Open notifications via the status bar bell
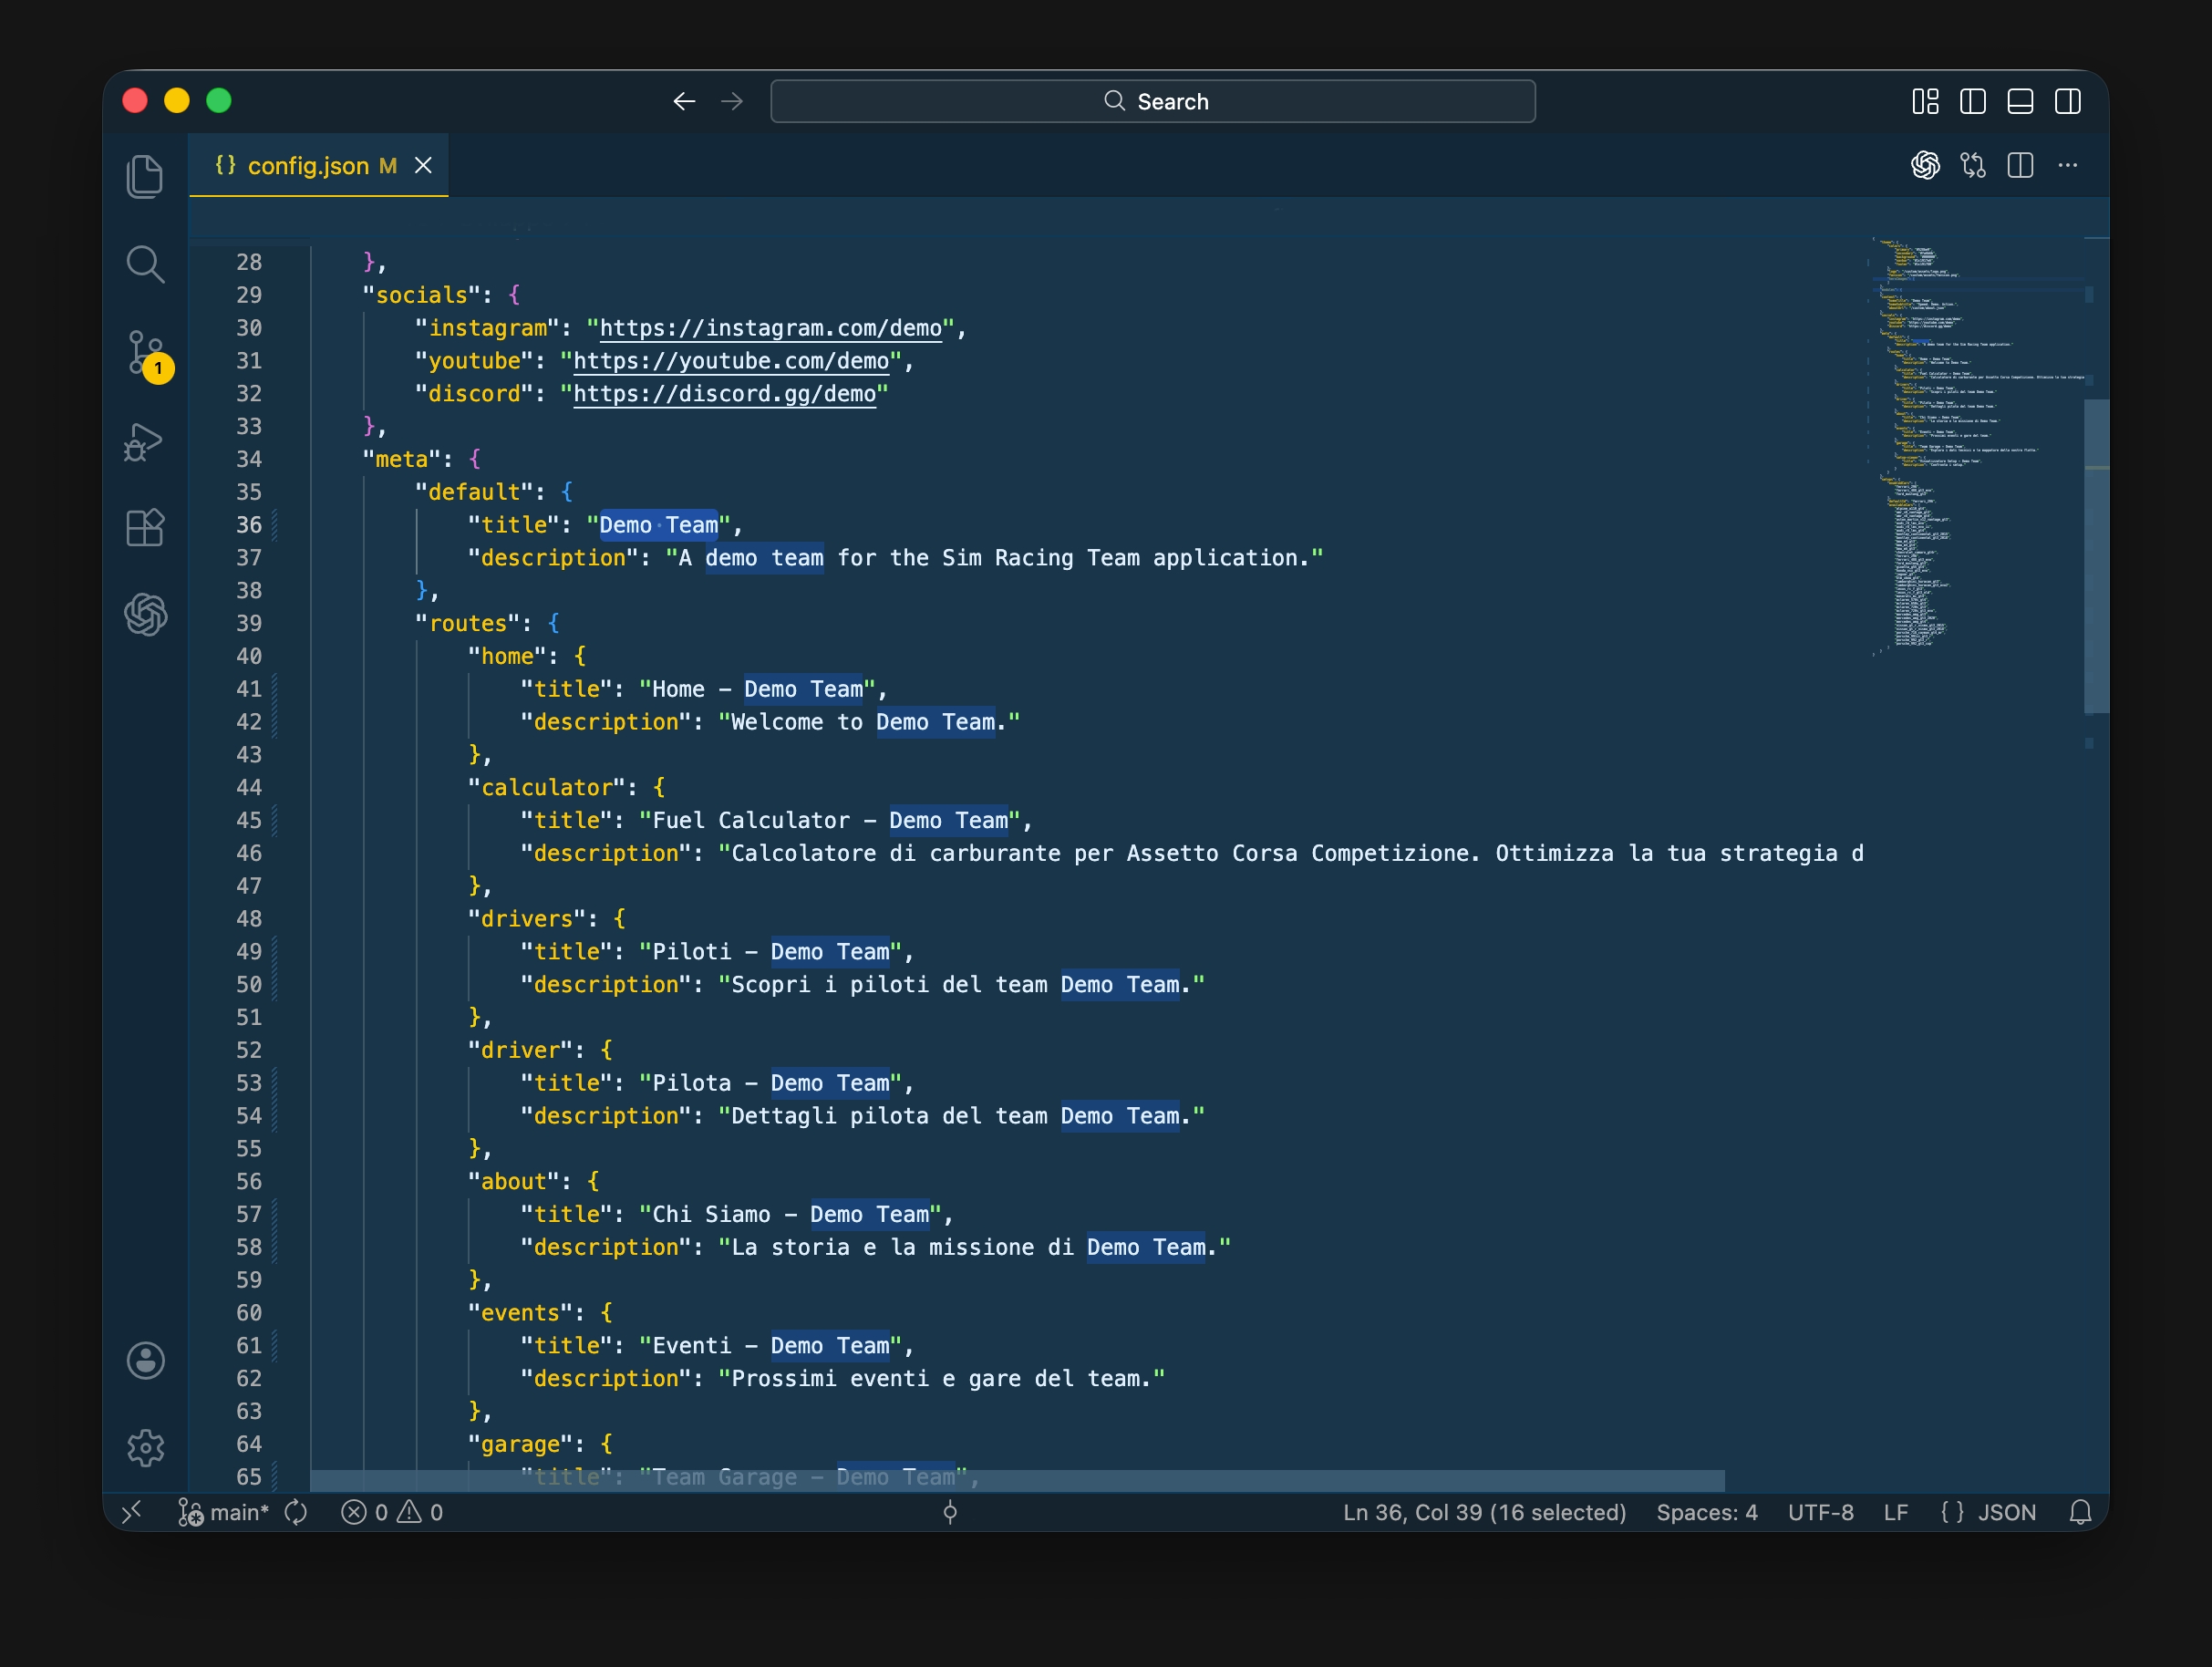This screenshot has width=2212, height=1667. point(2081,1512)
